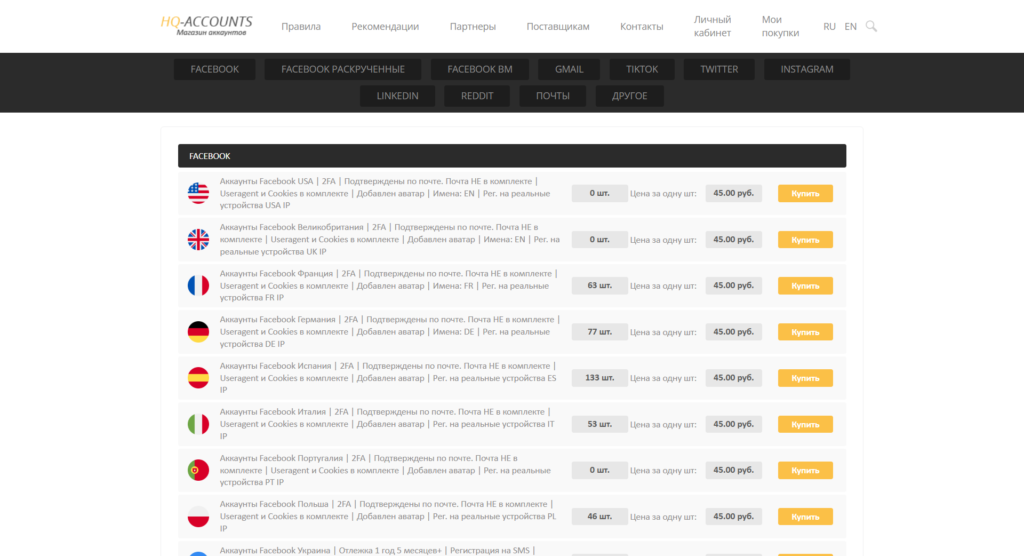Open Аккаунты Facebook Италия listing description

(387, 424)
